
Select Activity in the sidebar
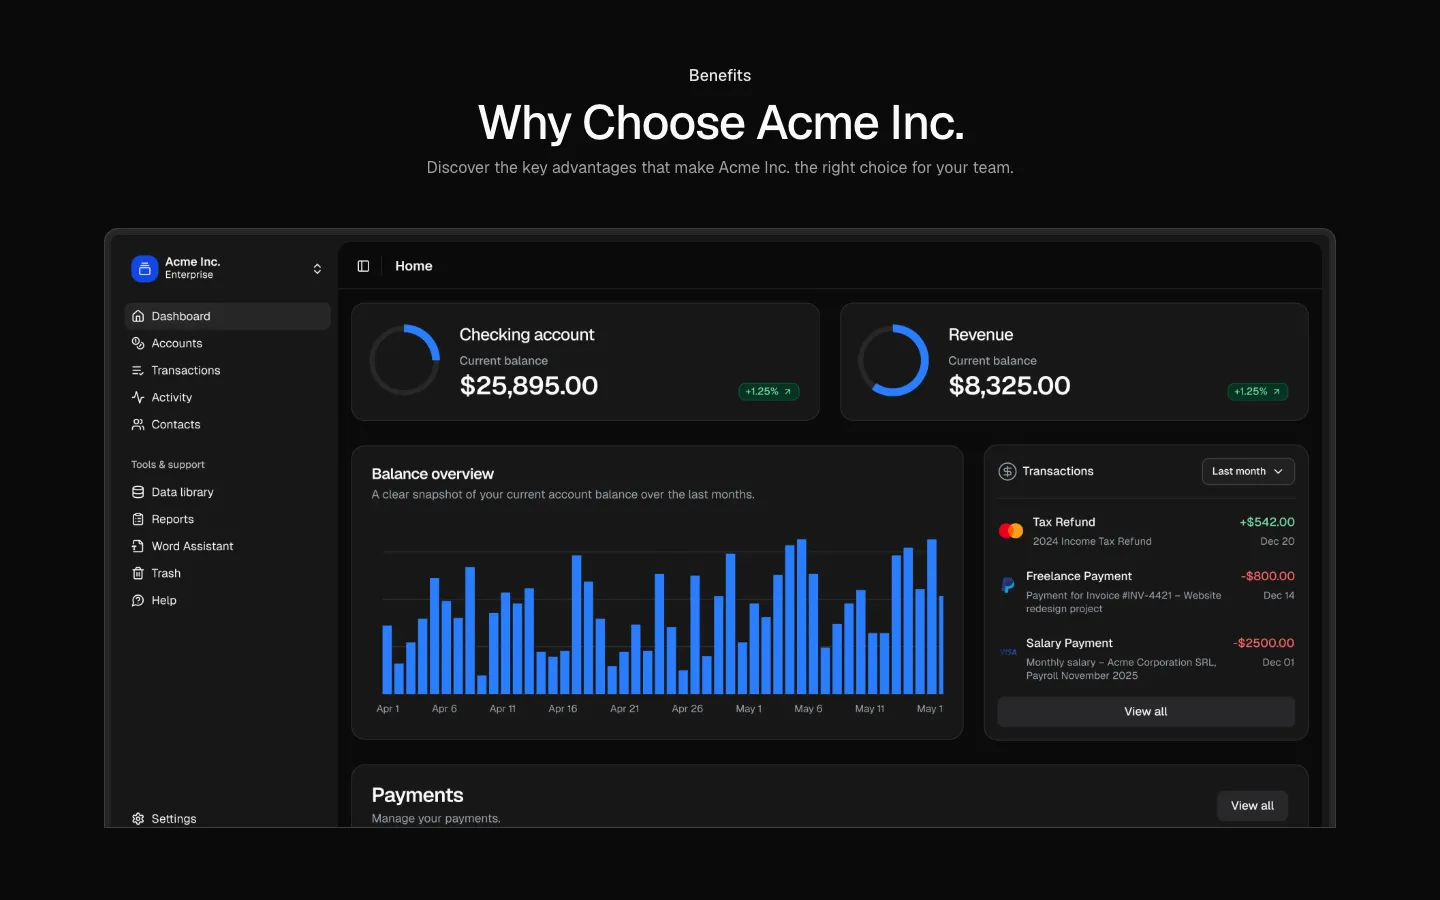point(227,397)
